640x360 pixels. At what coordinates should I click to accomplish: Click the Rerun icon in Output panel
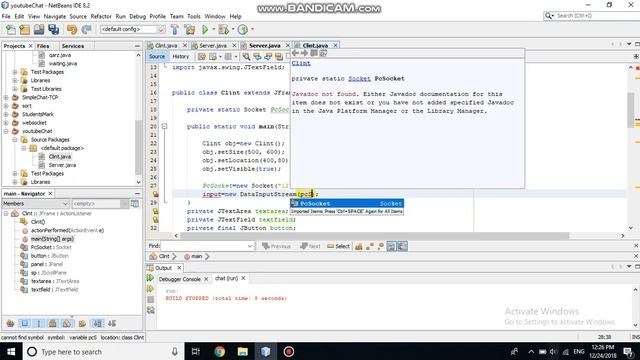click(x=150, y=278)
